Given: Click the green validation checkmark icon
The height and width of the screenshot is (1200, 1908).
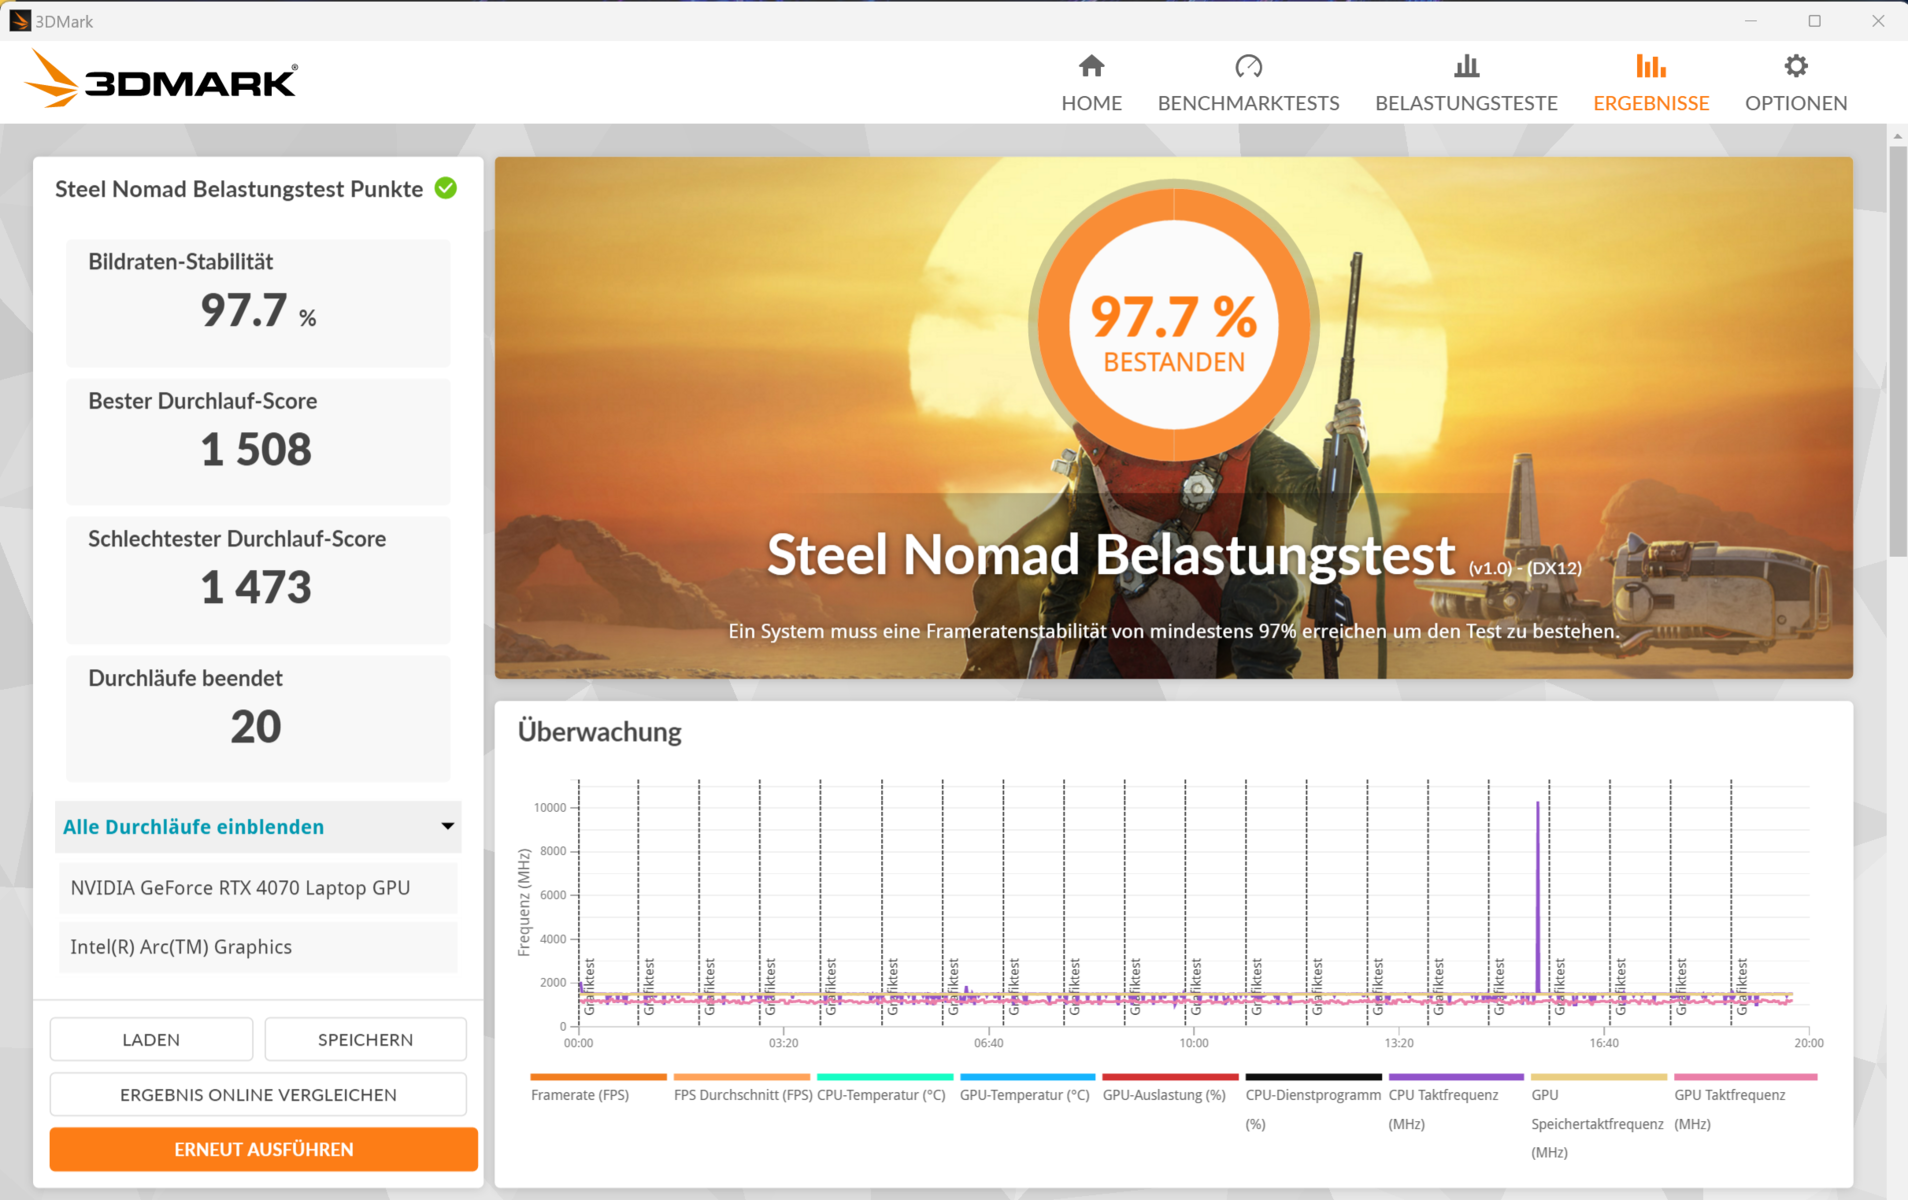Looking at the screenshot, I should (x=446, y=188).
